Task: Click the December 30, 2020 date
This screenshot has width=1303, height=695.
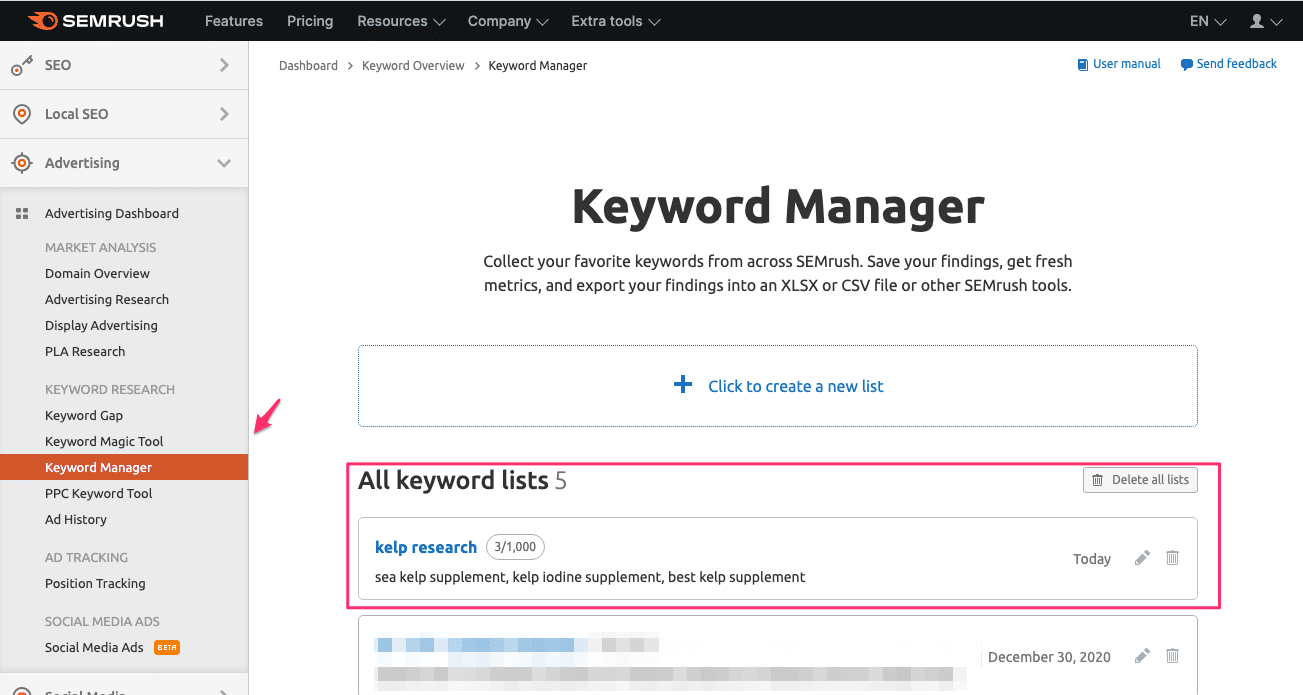Action: pos(1049,657)
